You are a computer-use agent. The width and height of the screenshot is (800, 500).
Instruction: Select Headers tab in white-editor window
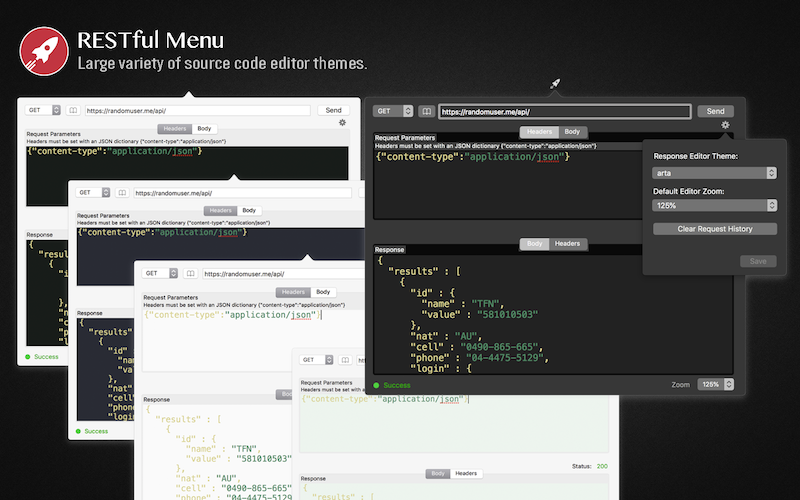point(293,292)
